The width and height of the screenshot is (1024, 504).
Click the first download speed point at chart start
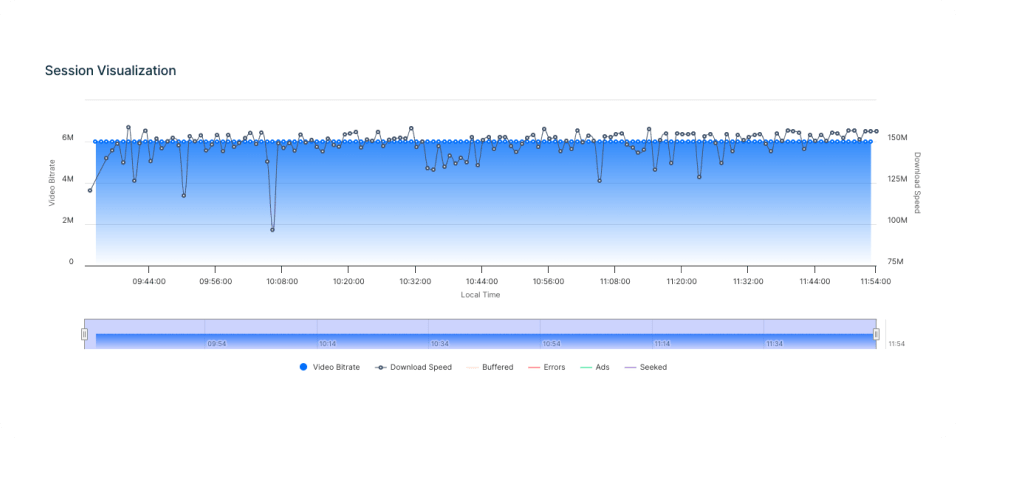tap(90, 190)
